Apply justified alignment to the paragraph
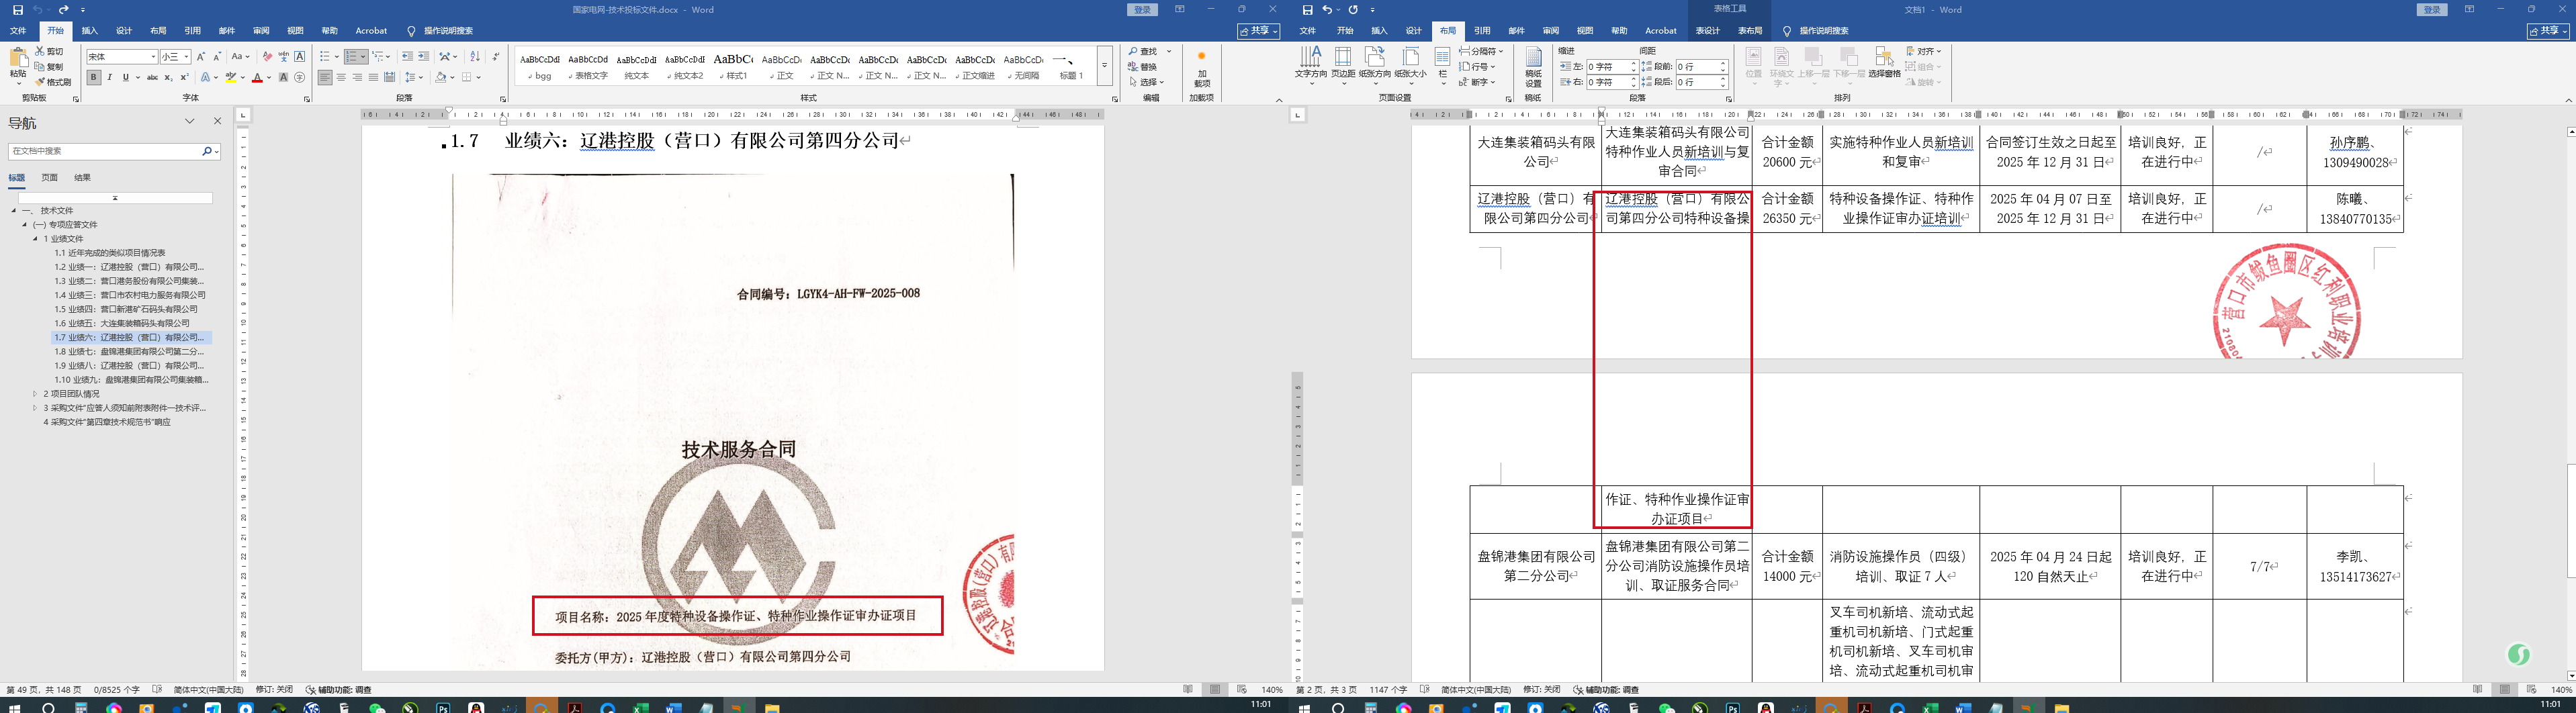Image resolution: width=2576 pixels, height=713 pixels. (x=373, y=78)
